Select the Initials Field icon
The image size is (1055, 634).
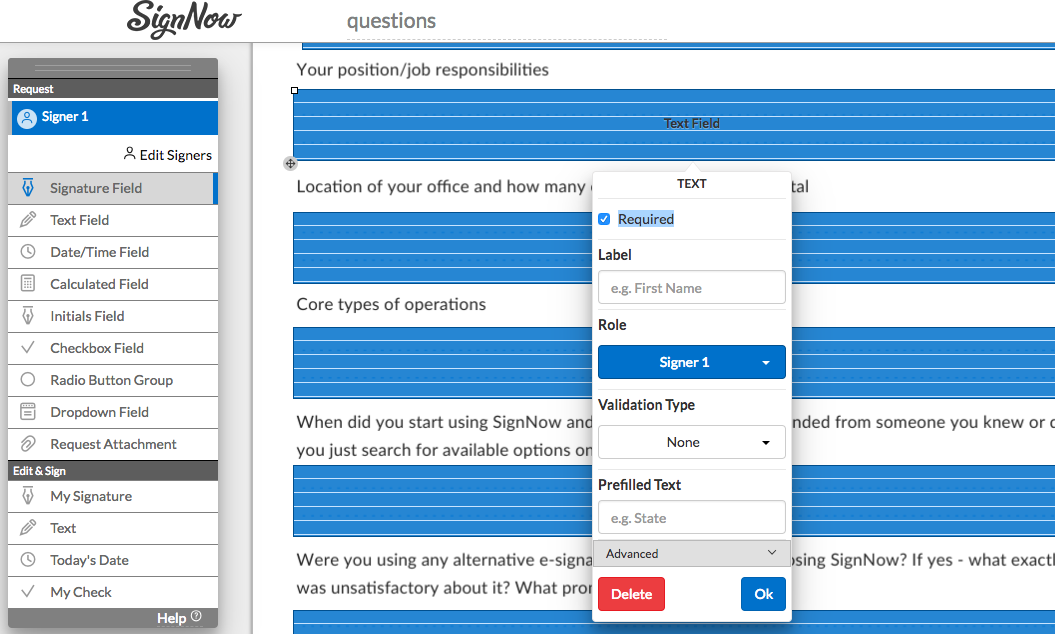[x=28, y=316]
